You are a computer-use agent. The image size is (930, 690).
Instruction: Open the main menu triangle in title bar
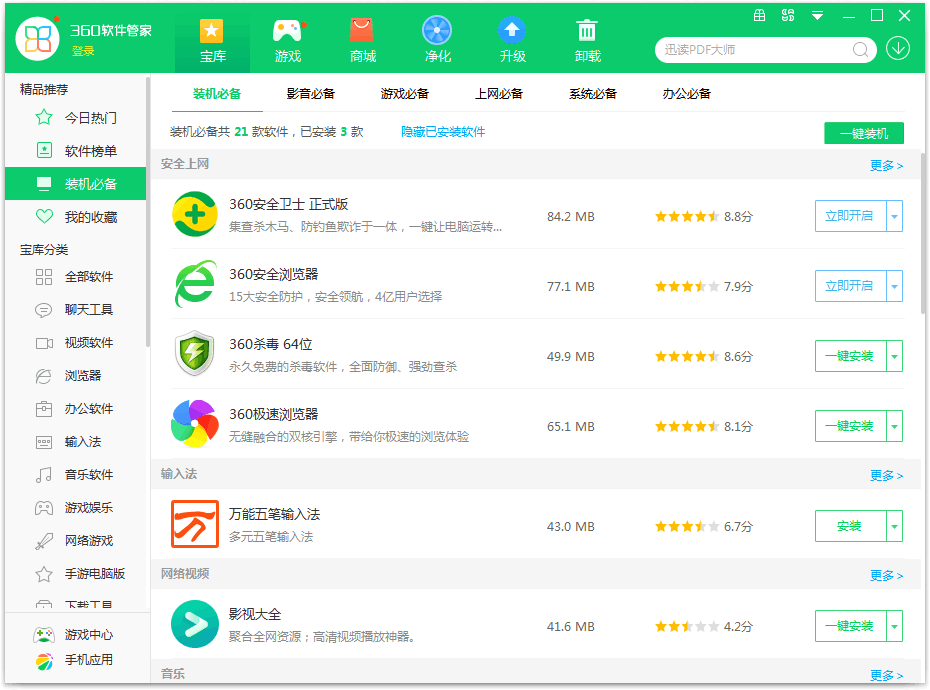[817, 16]
